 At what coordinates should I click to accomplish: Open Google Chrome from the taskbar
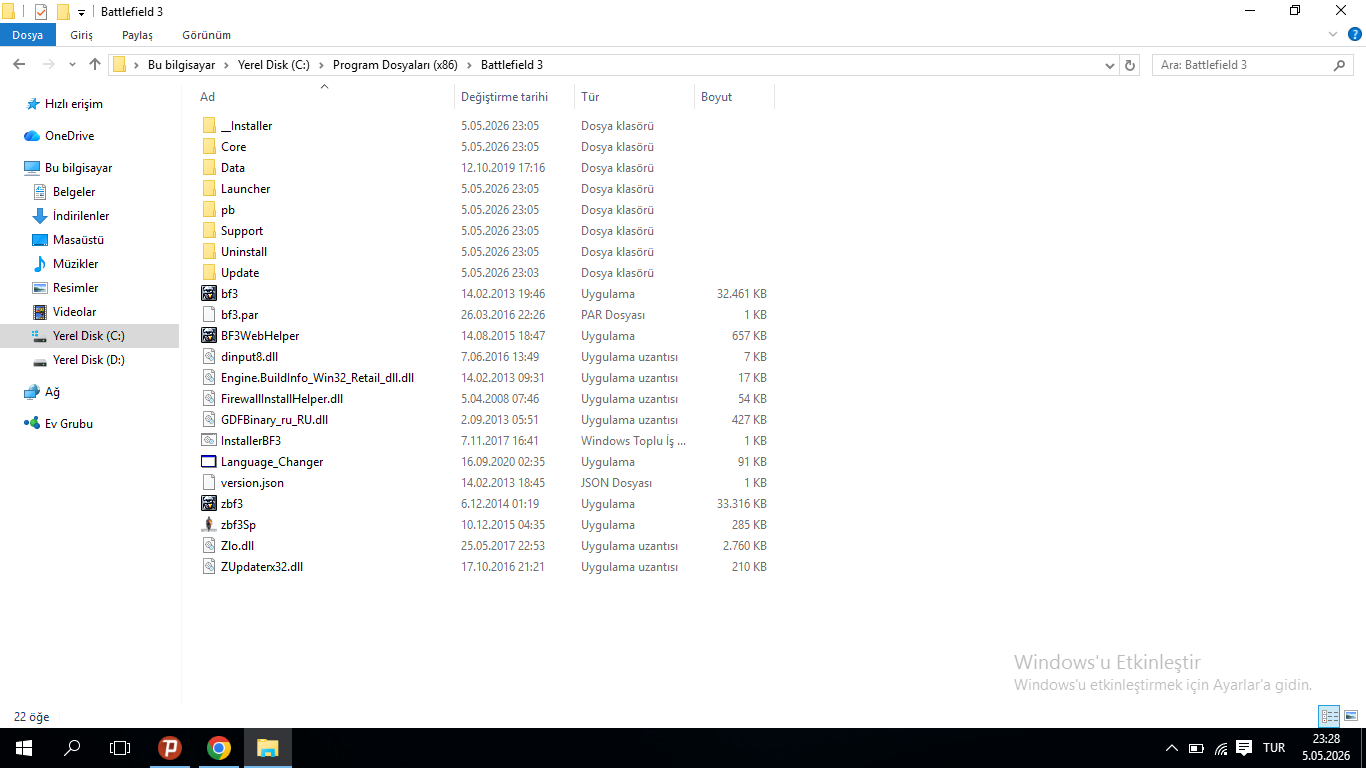click(x=219, y=748)
